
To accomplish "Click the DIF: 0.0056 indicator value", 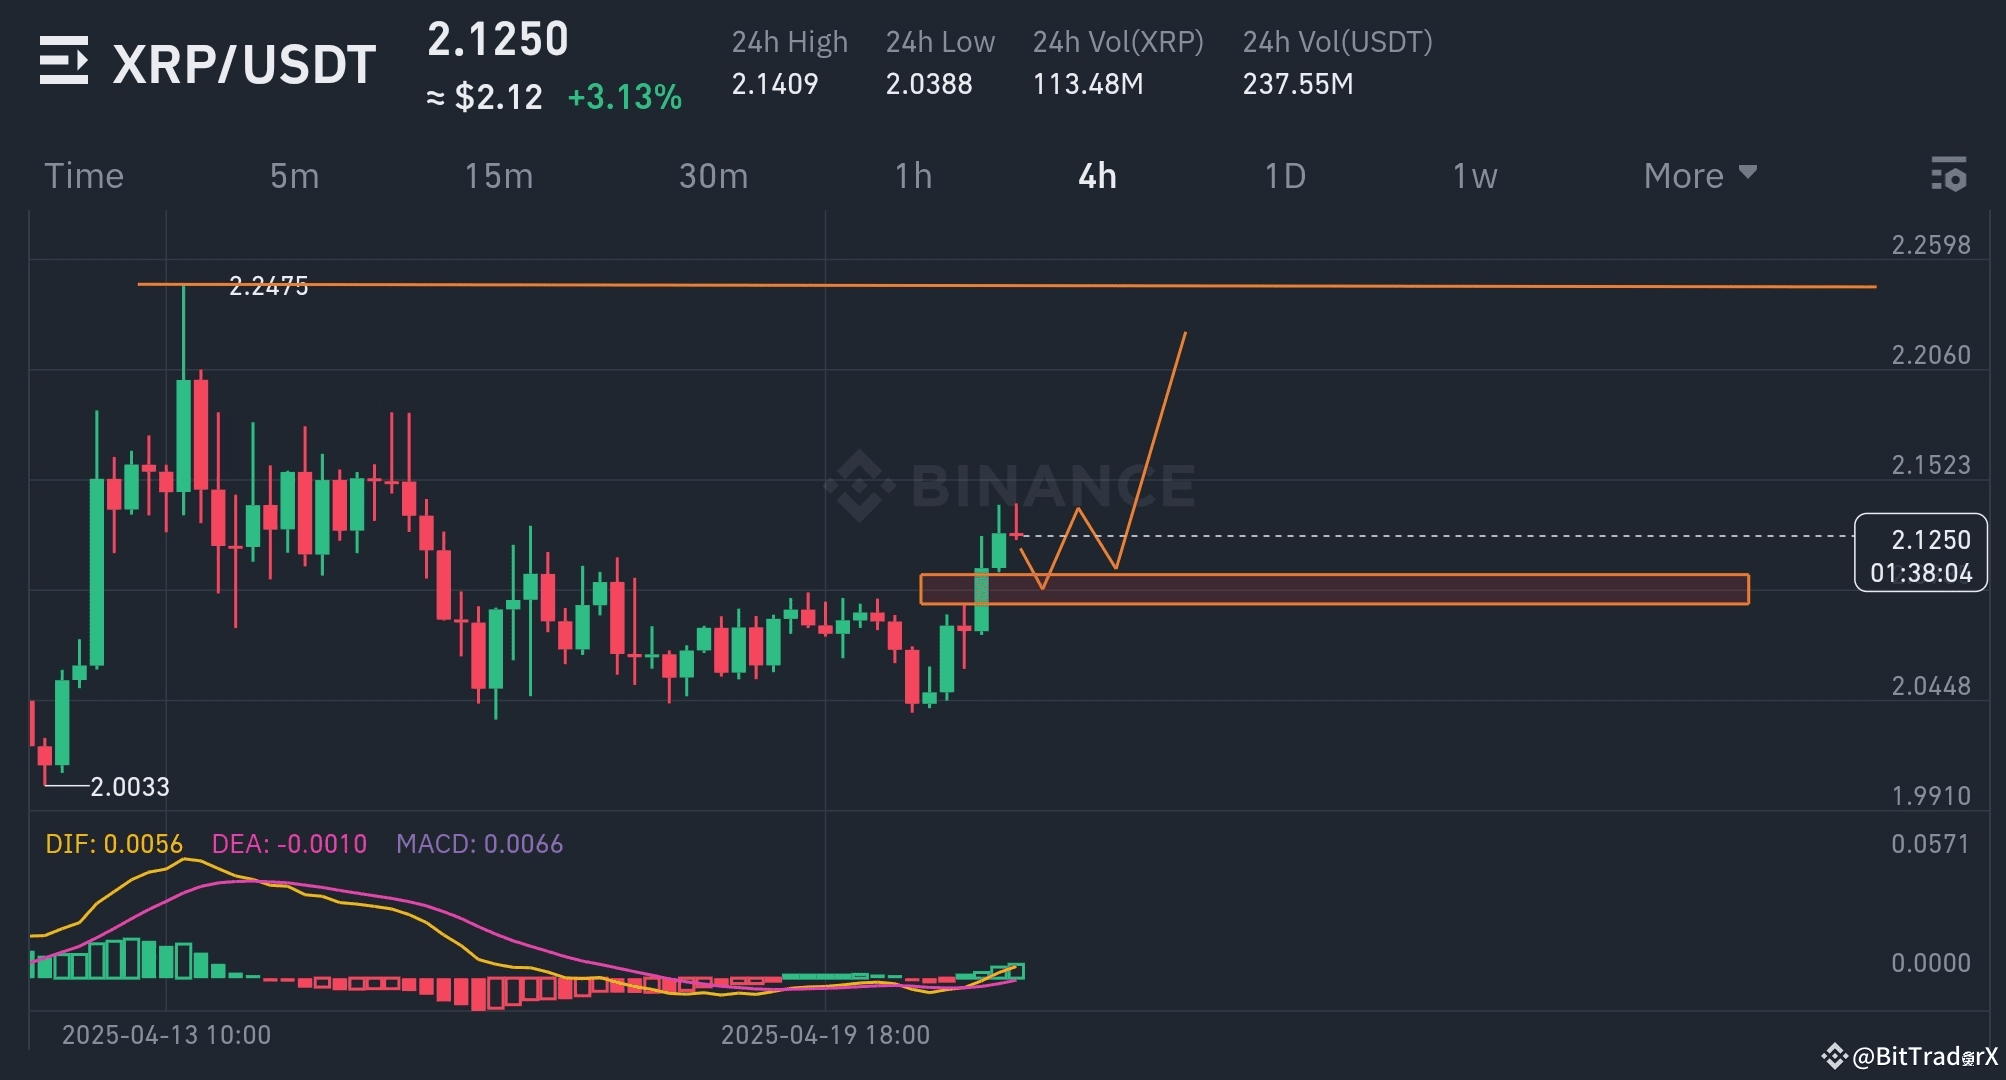I will pyautogui.click(x=114, y=844).
